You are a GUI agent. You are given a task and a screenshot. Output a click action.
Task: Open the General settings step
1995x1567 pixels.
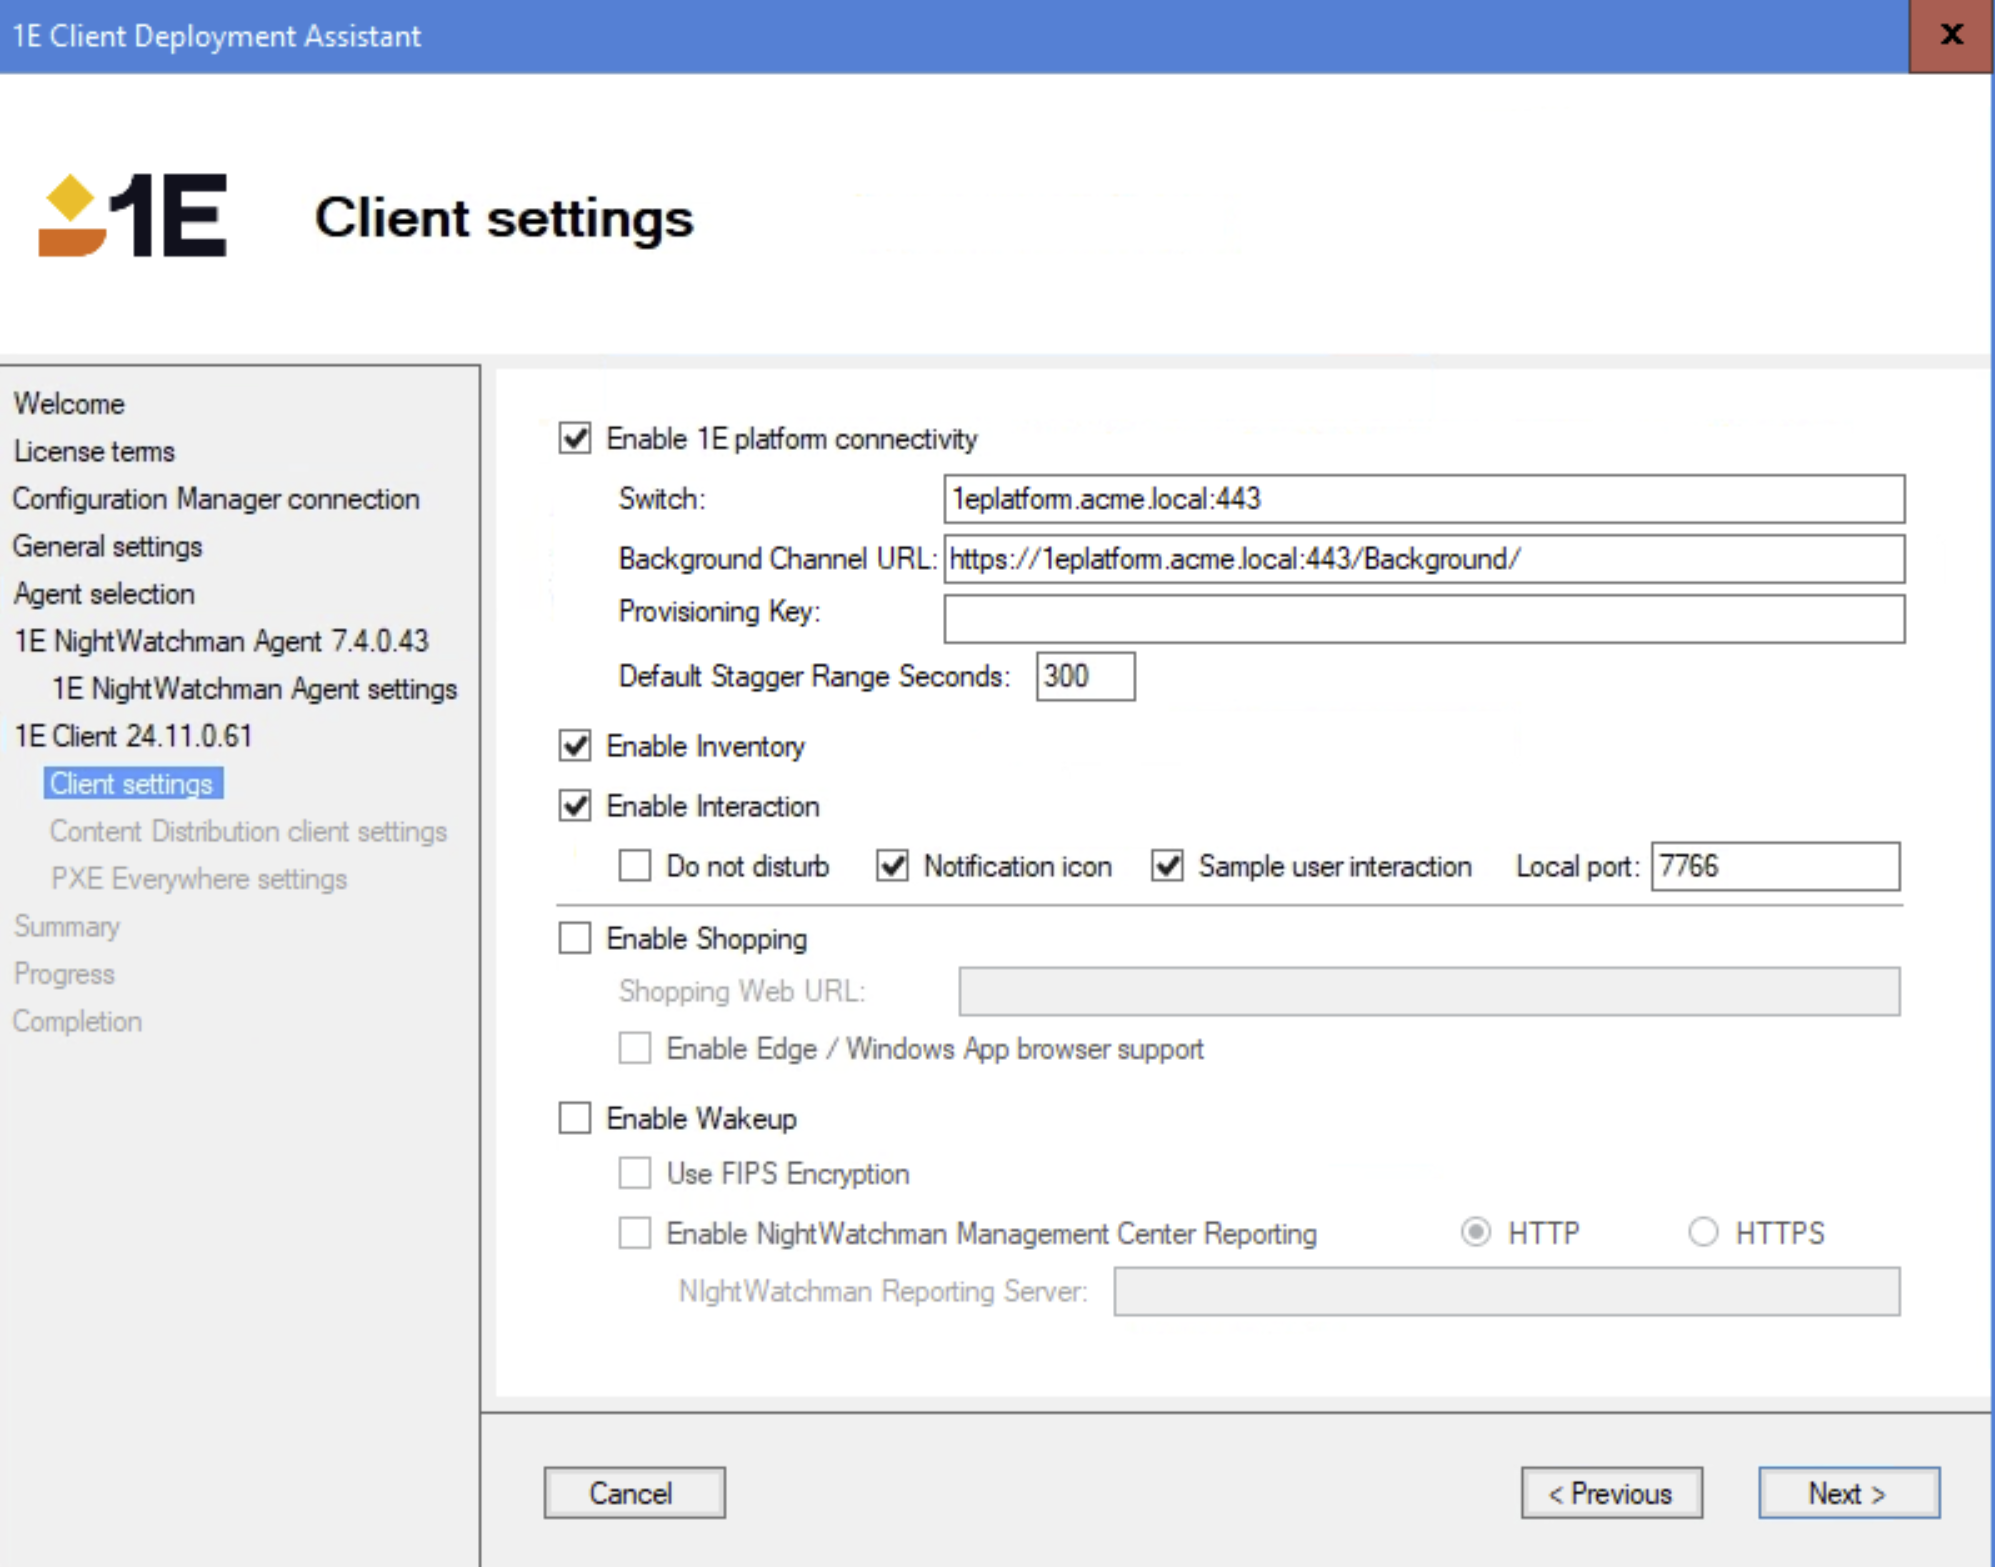coord(108,546)
